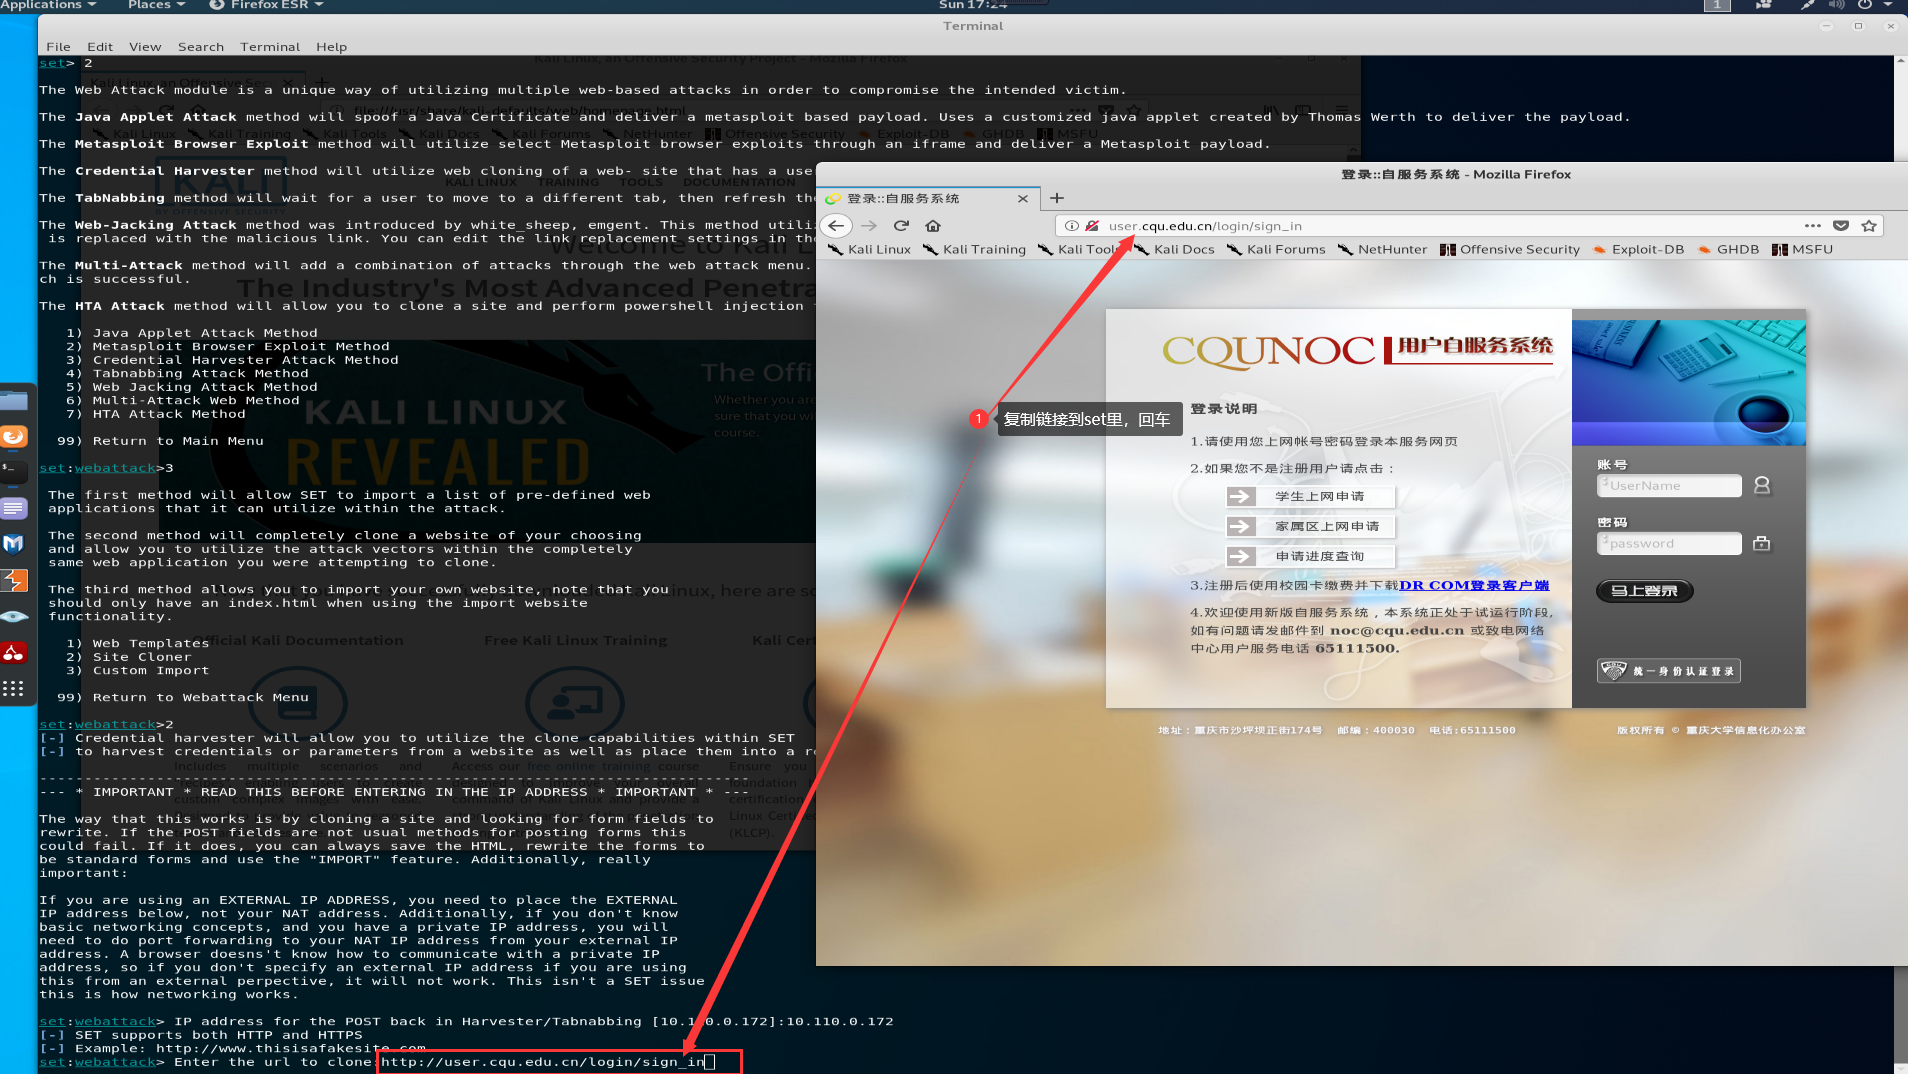The image size is (1908, 1074).
Task: Launch Cherrytree from the dock
Action: point(14,652)
